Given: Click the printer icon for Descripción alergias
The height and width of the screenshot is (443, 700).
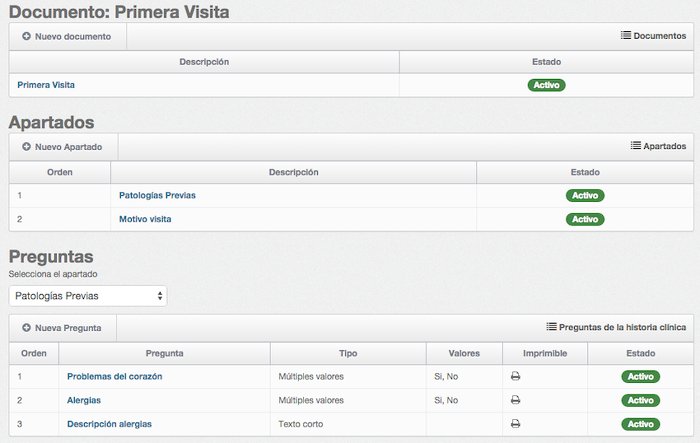Looking at the screenshot, I should click(x=515, y=423).
